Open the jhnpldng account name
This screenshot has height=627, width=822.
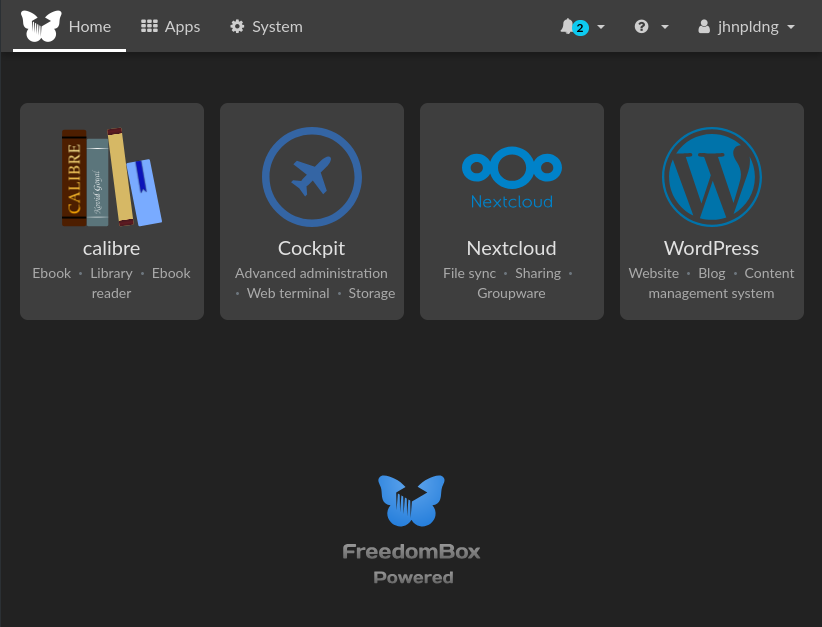tap(748, 27)
